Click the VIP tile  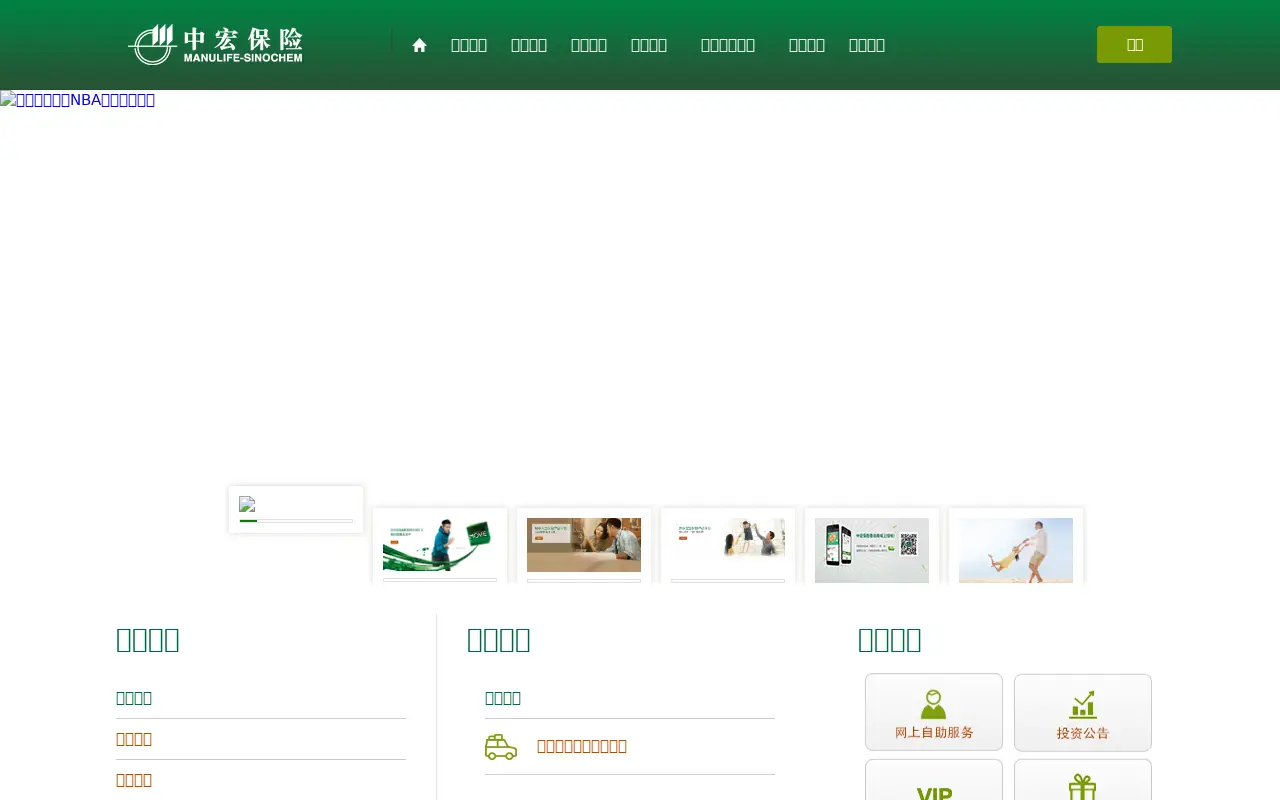tap(934, 780)
